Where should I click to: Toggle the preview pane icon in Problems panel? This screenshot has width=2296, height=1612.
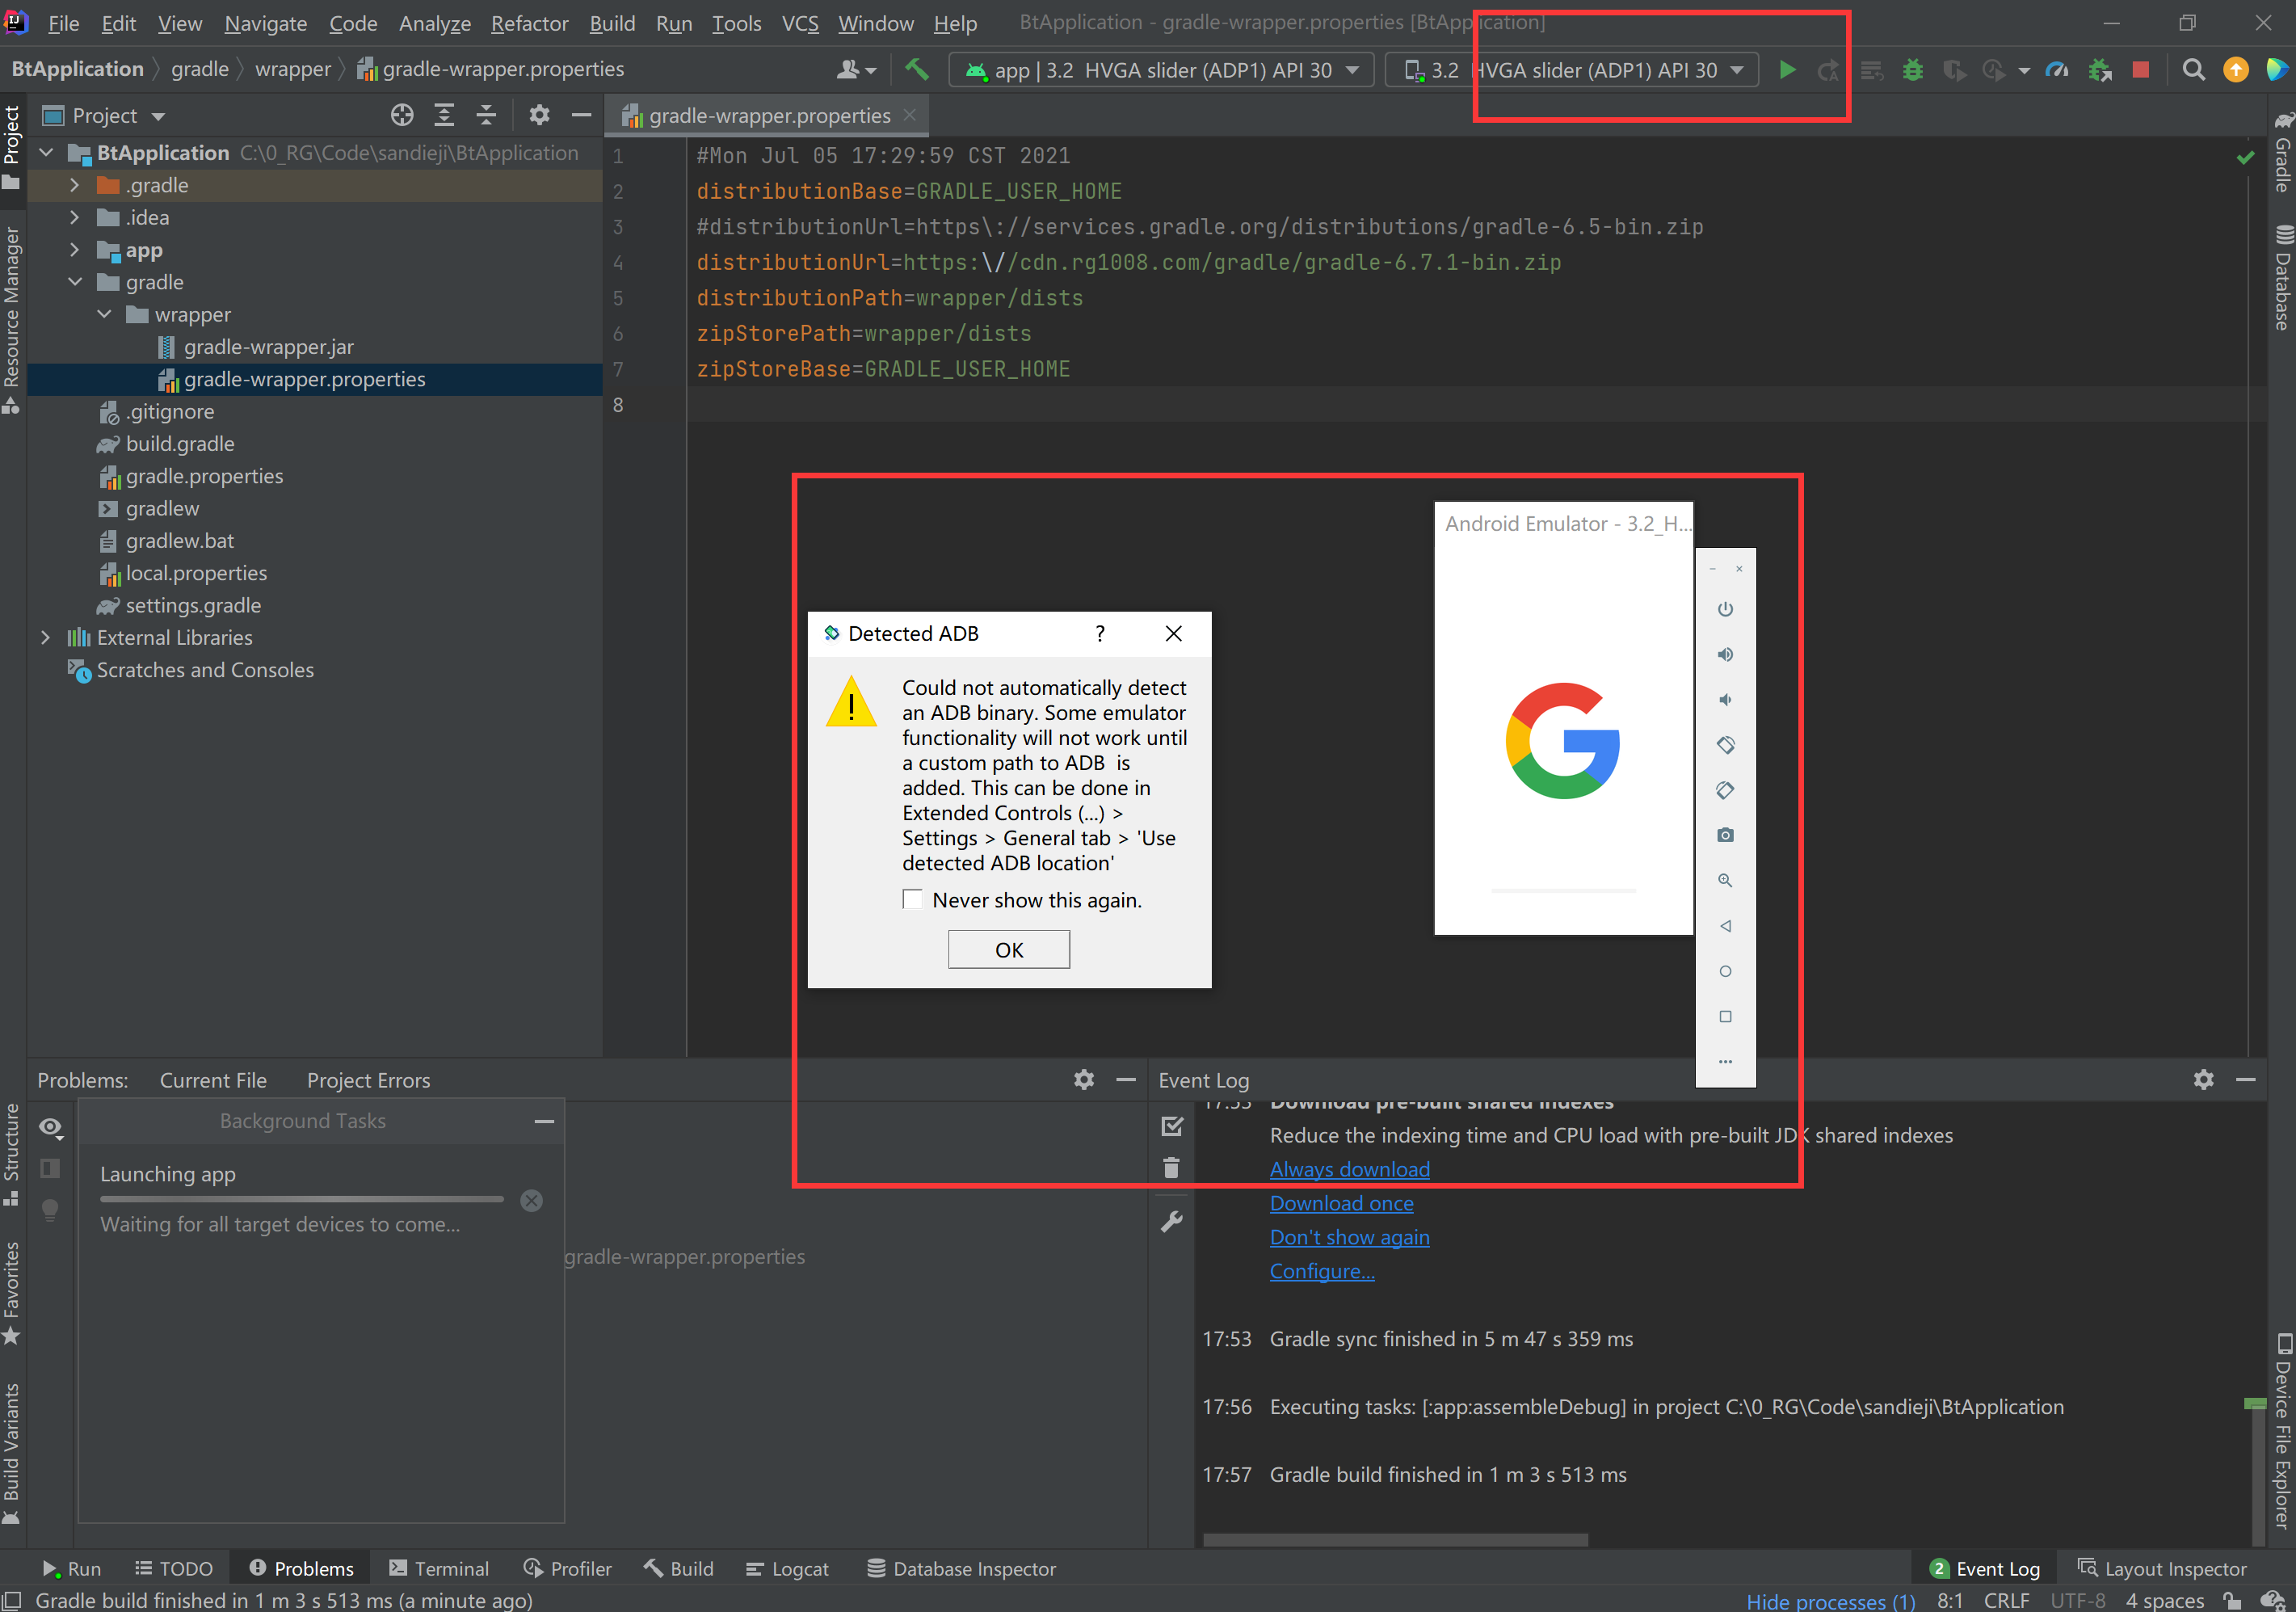(50, 1168)
